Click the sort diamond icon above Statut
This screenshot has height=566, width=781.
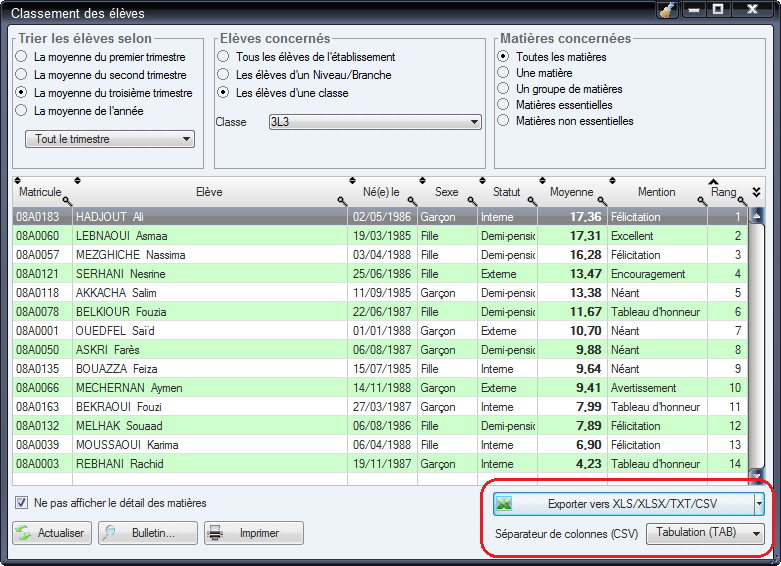[482, 180]
